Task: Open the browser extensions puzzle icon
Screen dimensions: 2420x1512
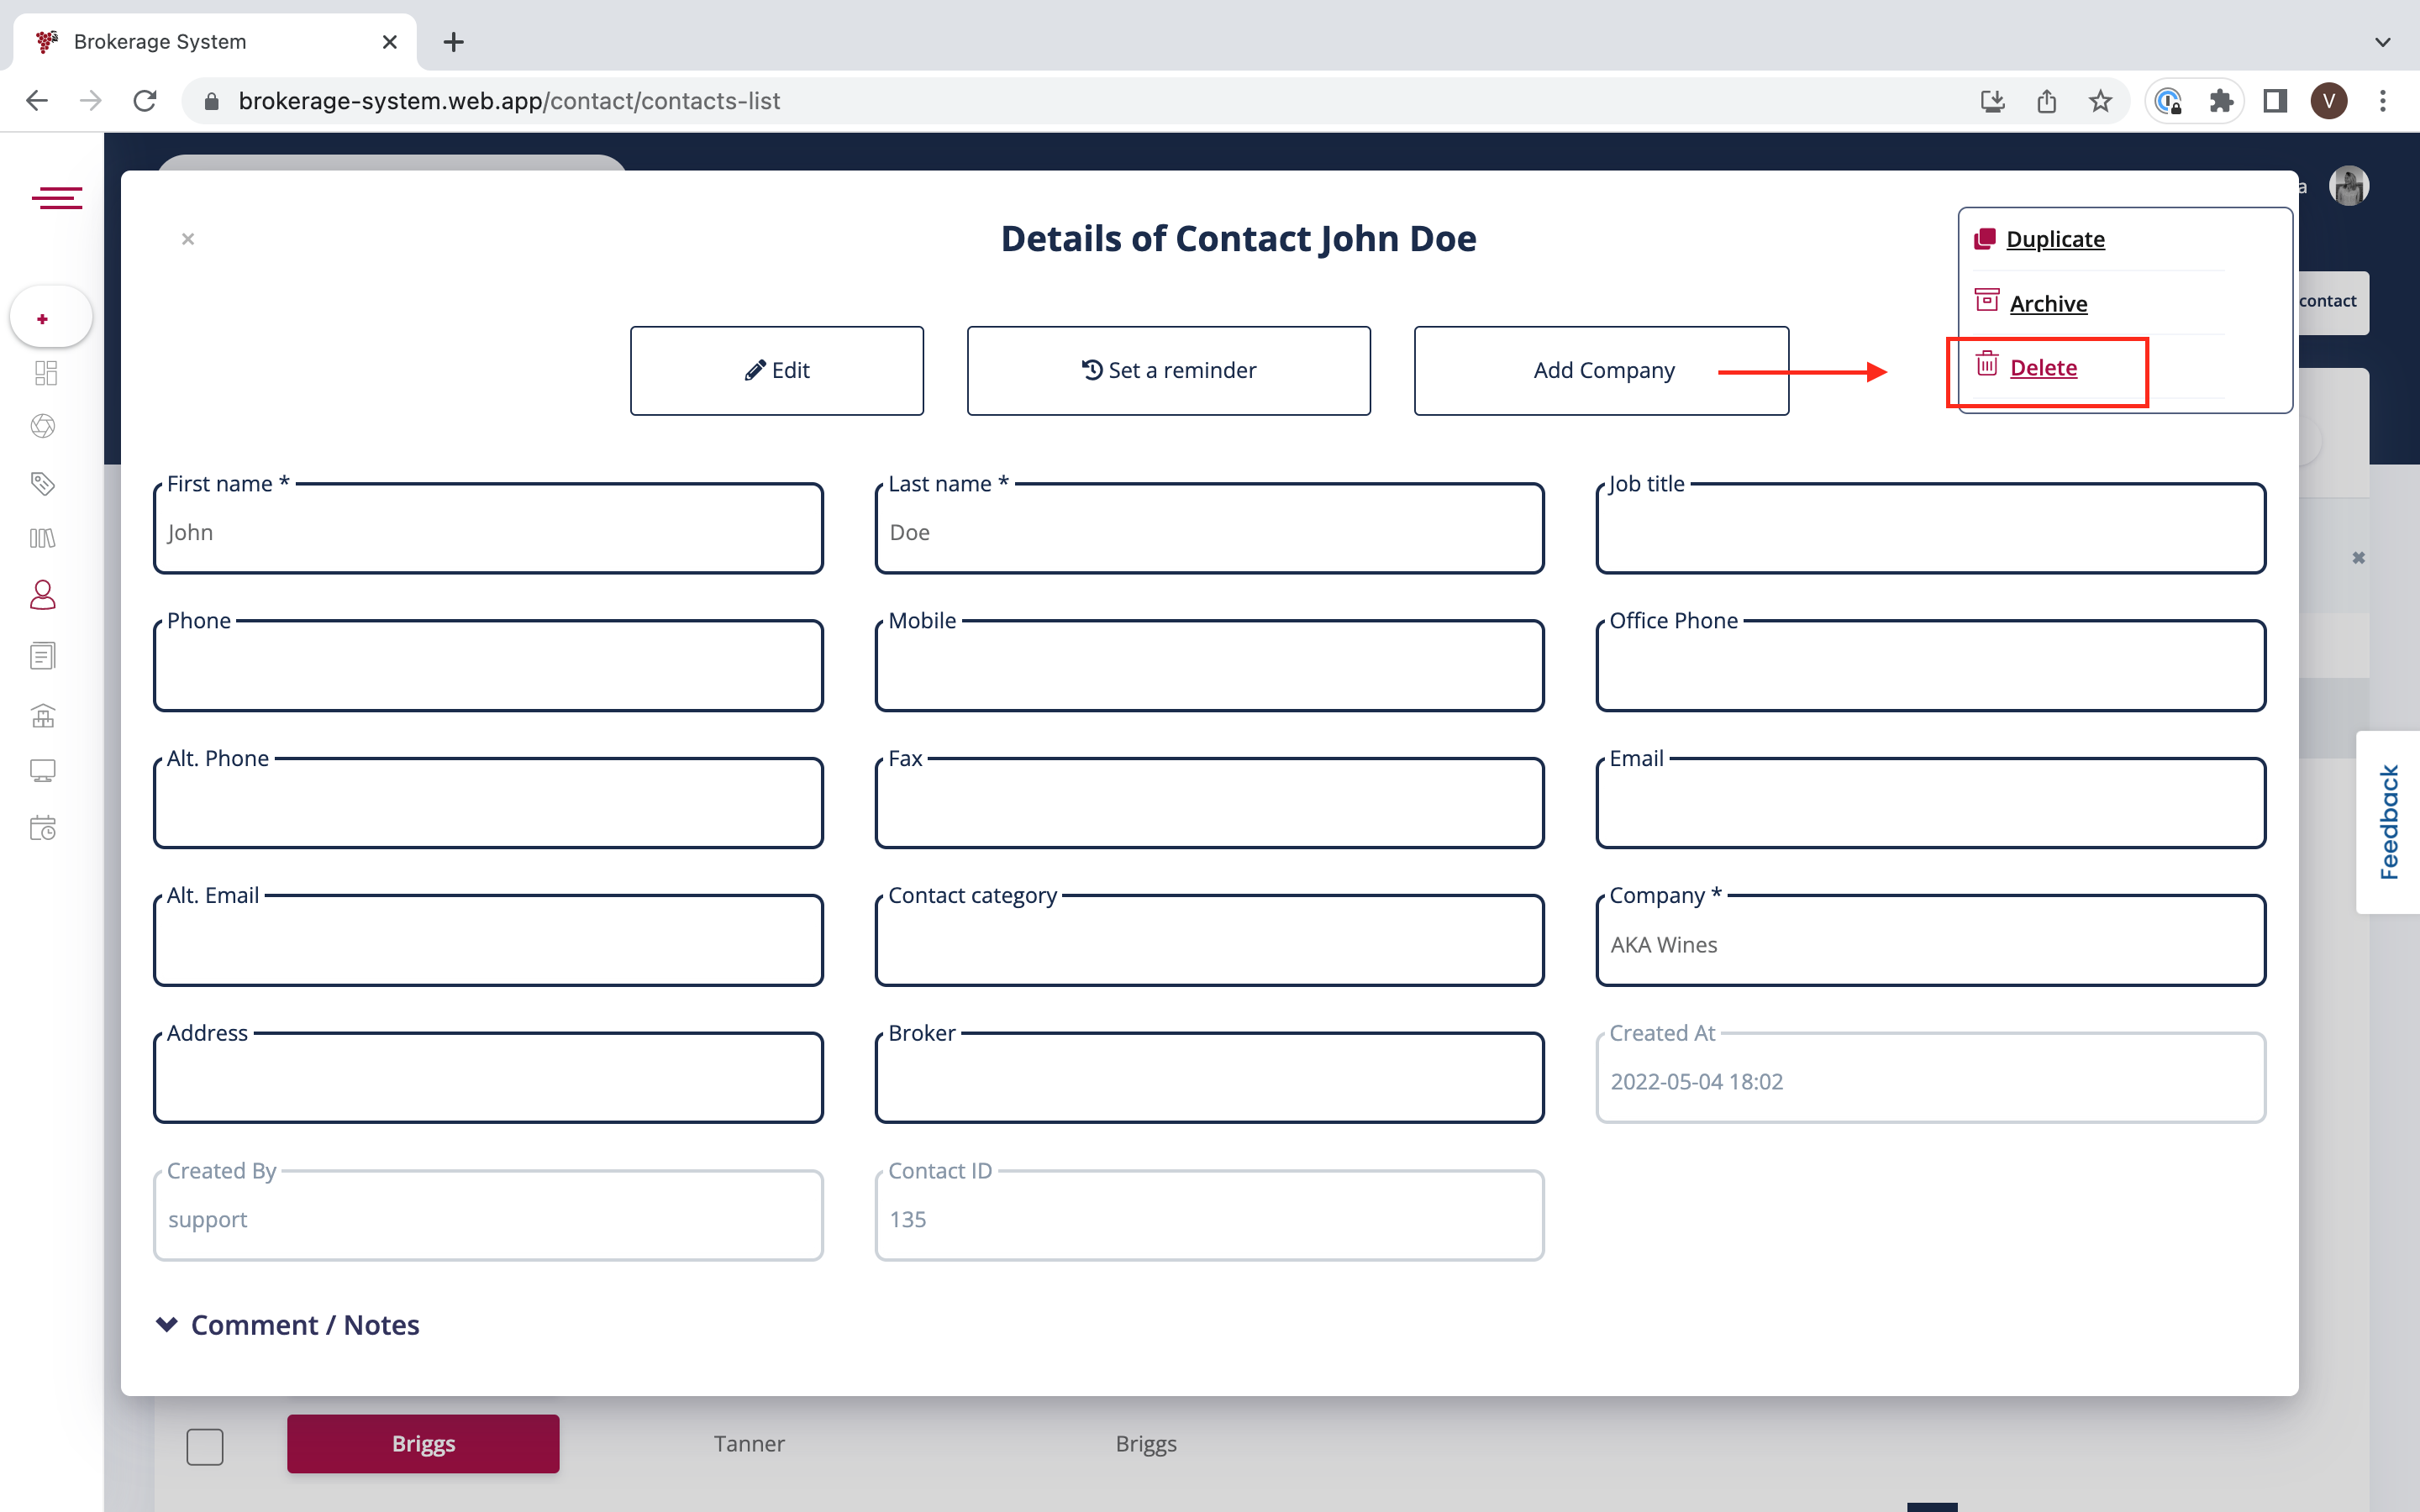Action: tap(2221, 101)
